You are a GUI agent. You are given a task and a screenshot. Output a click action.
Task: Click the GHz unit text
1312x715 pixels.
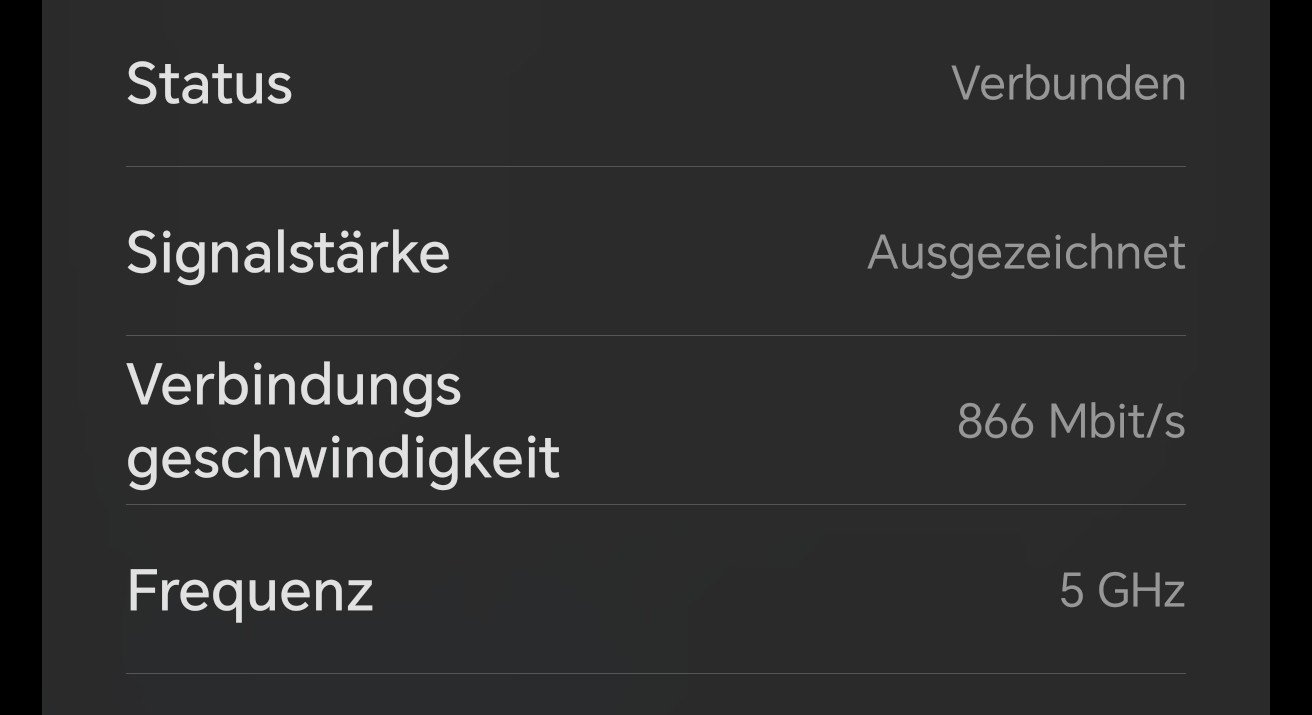coord(1141,591)
